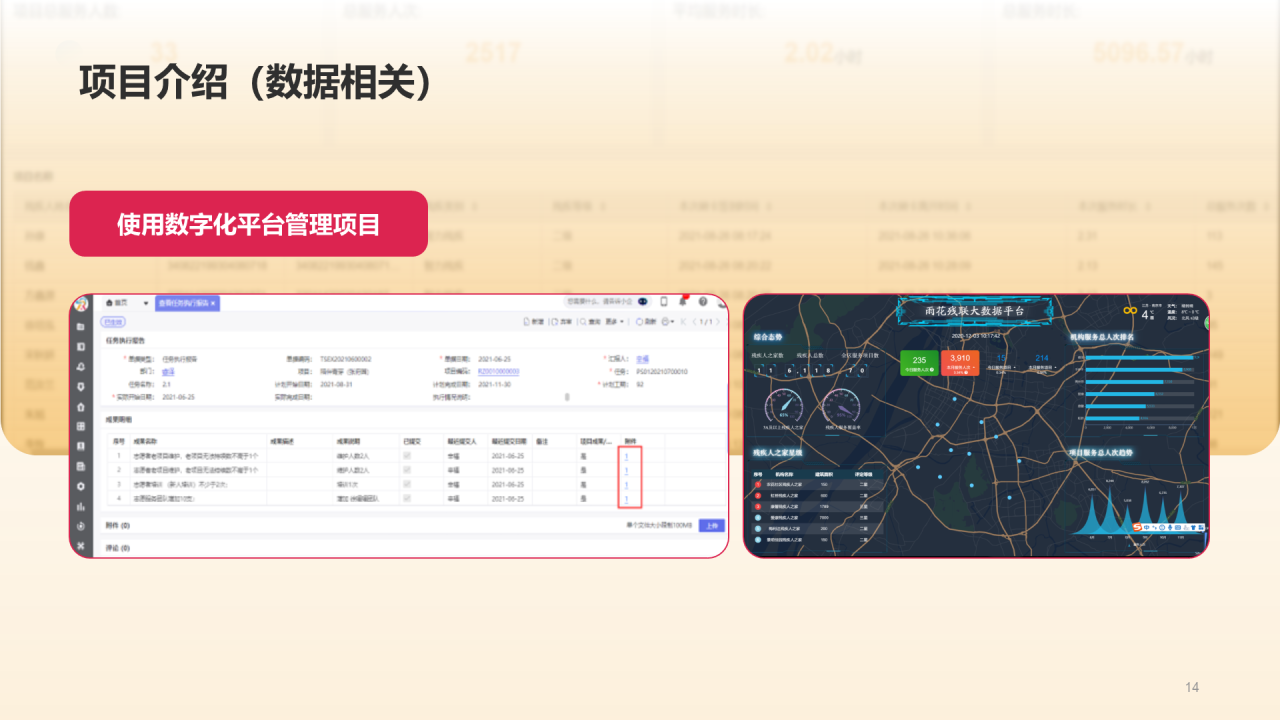Expand the 附件 (0) attachments section
Viewport: 1280px width, 720px height.
pos(118,526)
